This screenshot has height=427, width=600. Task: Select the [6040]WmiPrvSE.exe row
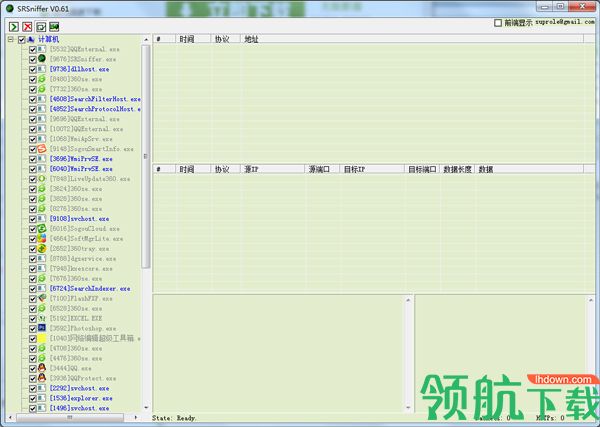[81, 169]
